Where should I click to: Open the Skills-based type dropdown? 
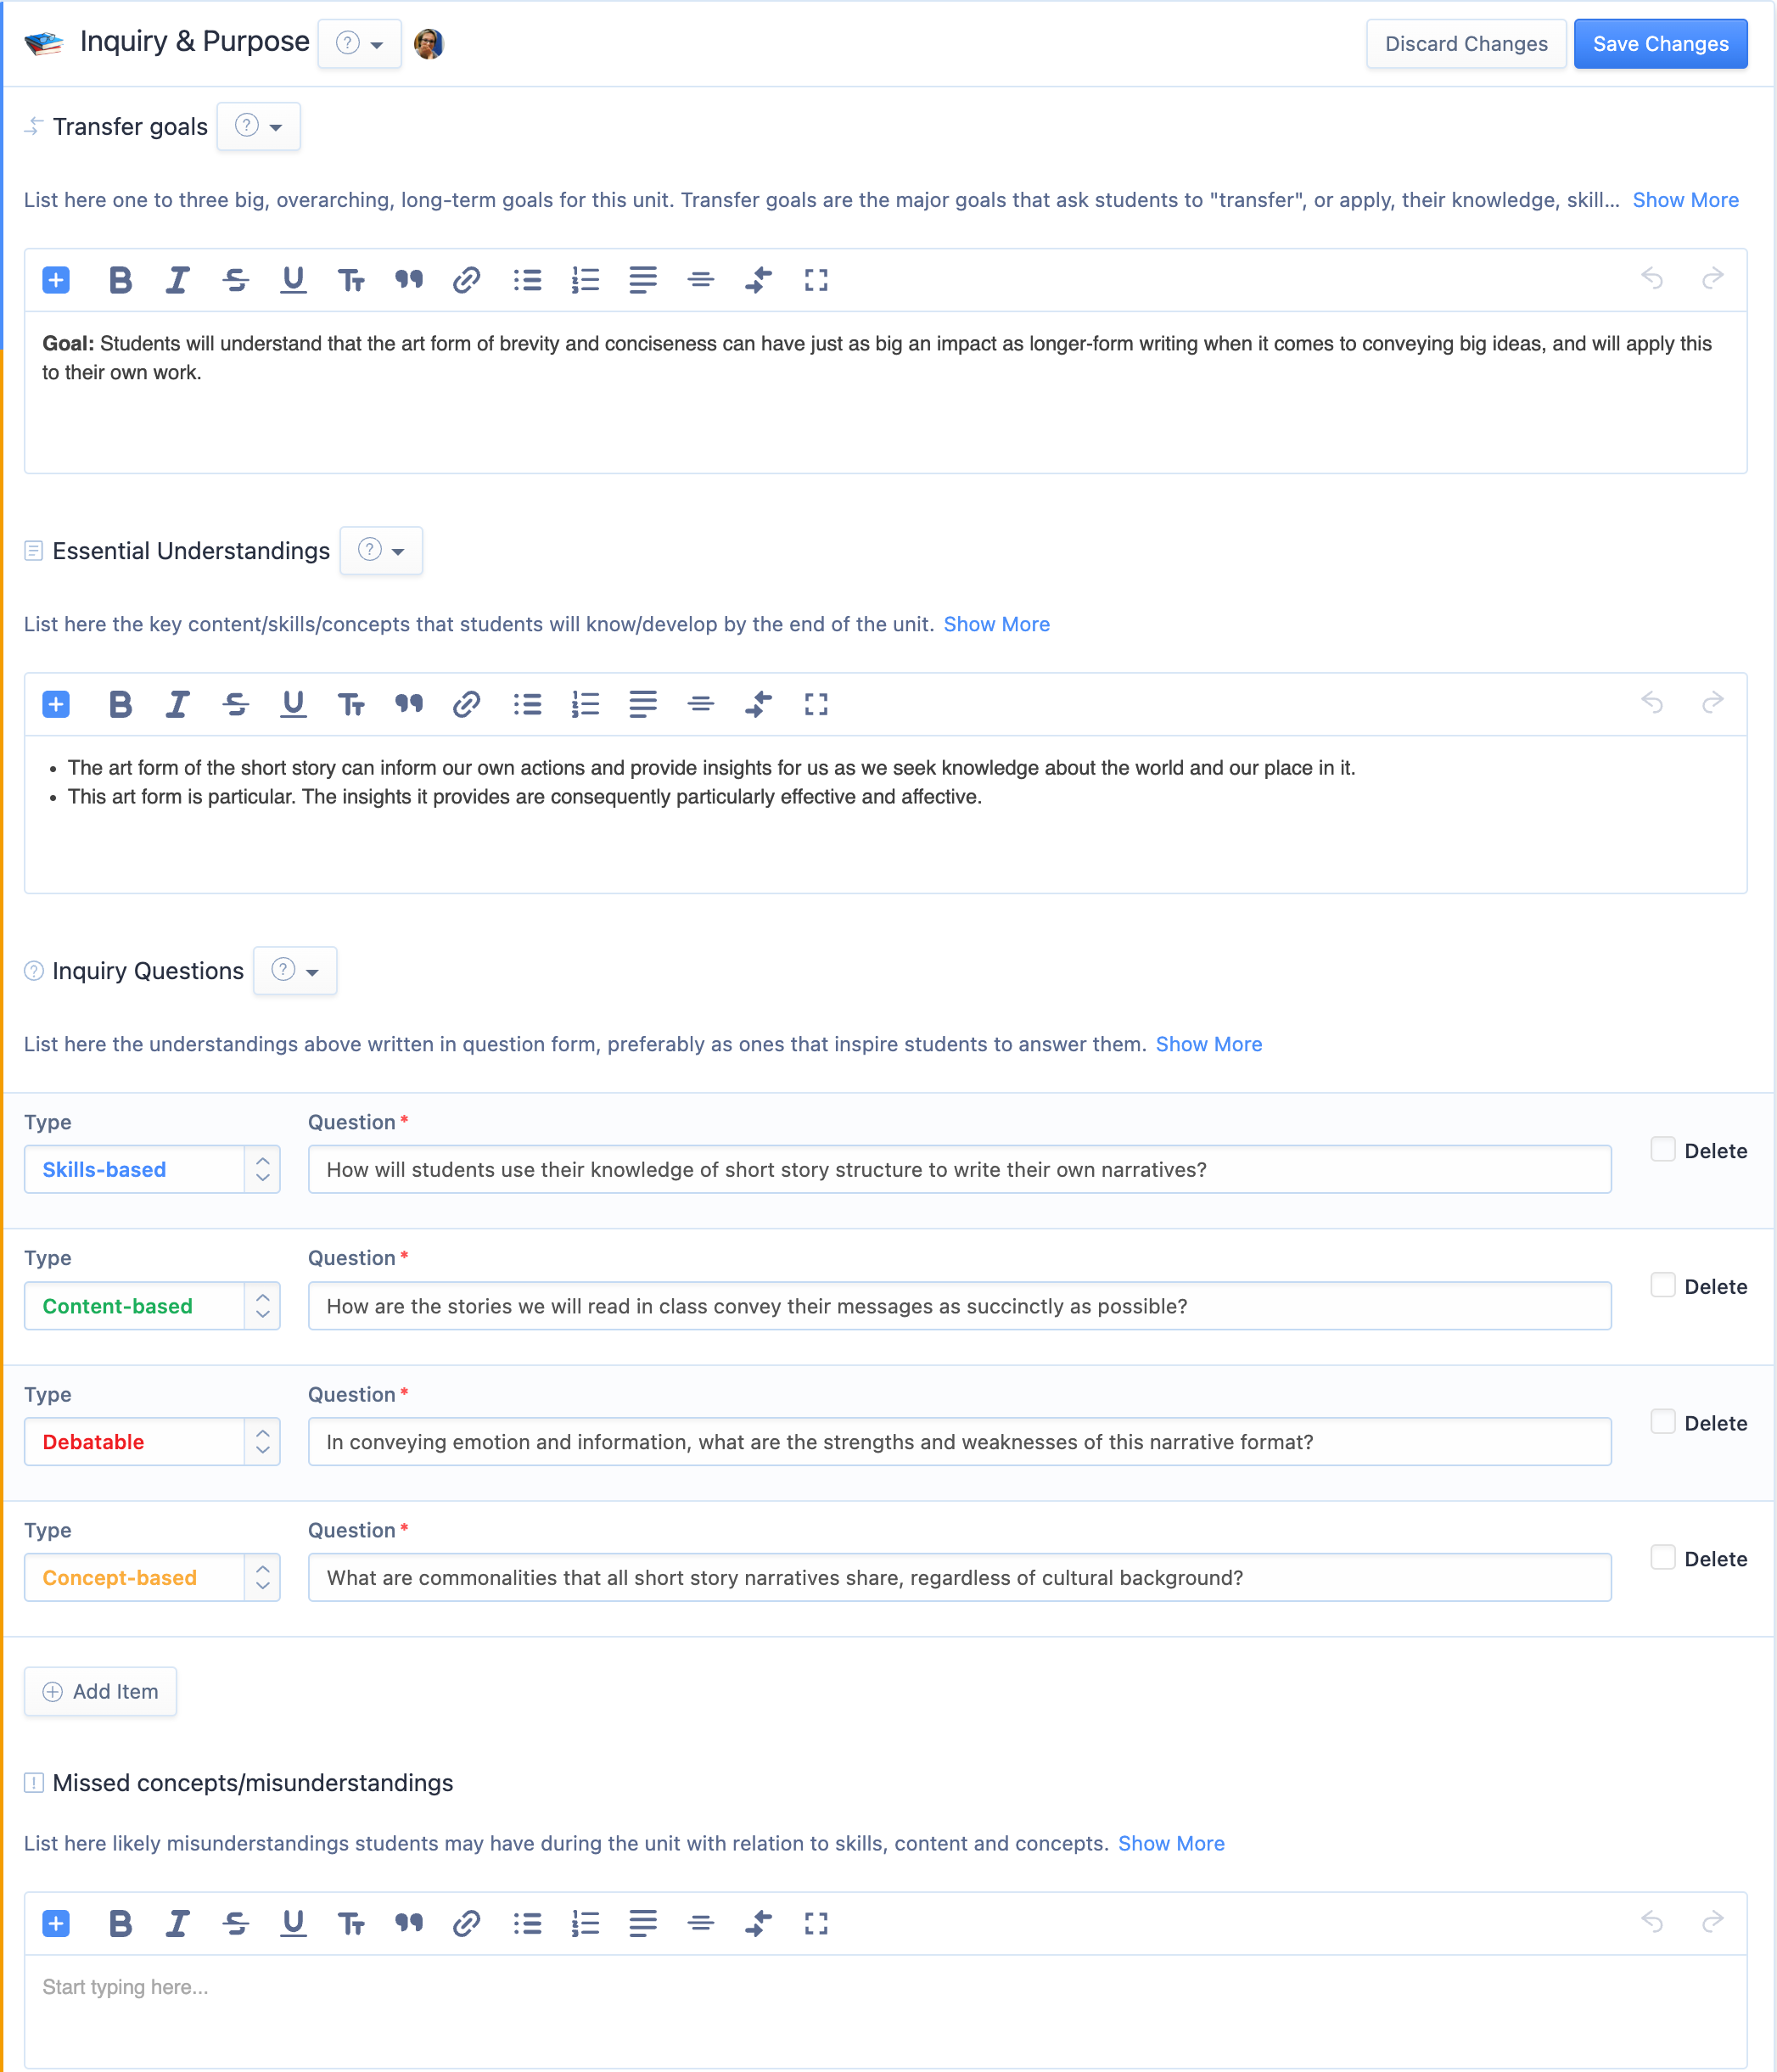pyautogui.click(x=152, y=1169)
